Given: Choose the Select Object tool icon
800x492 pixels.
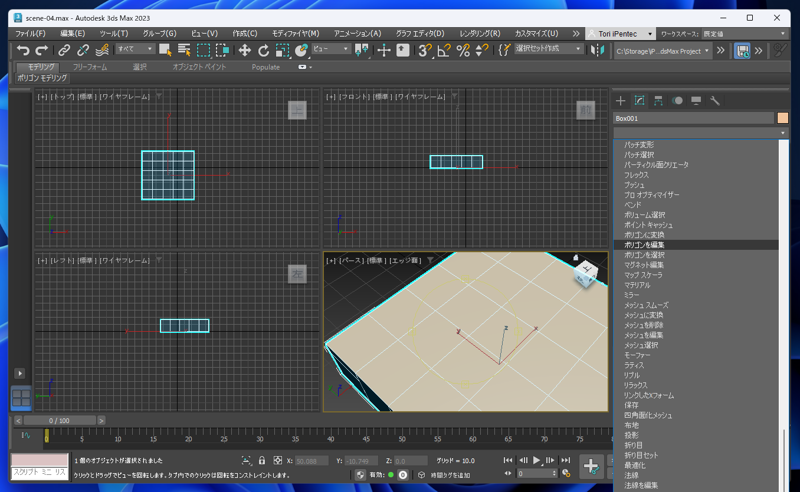Looking at the screenshot, I should point(165,50).
